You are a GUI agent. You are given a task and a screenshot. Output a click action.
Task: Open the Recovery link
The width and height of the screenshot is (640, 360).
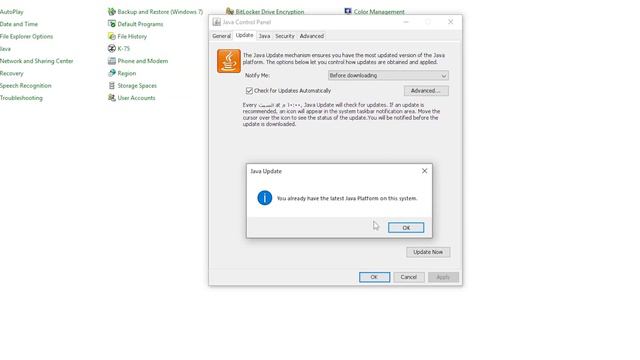[11, 73]
